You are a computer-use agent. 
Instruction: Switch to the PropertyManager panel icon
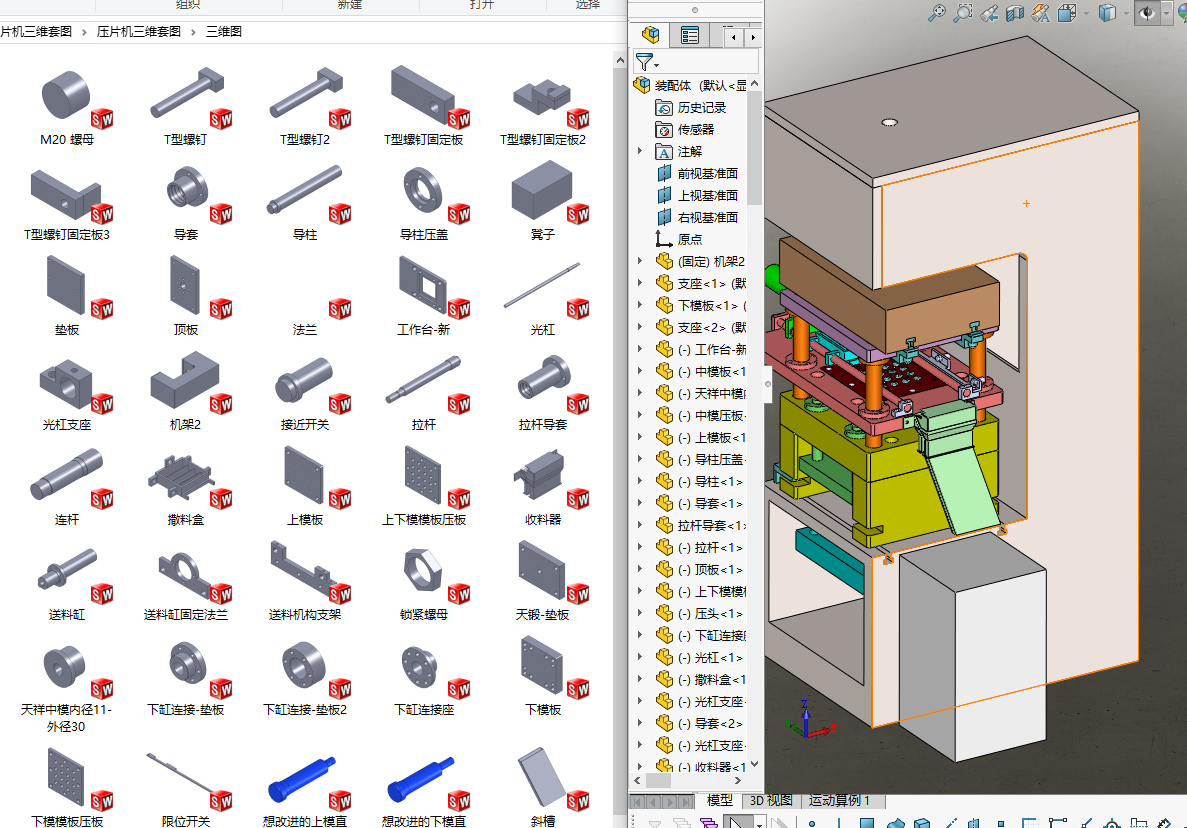[x=690, y=35]
